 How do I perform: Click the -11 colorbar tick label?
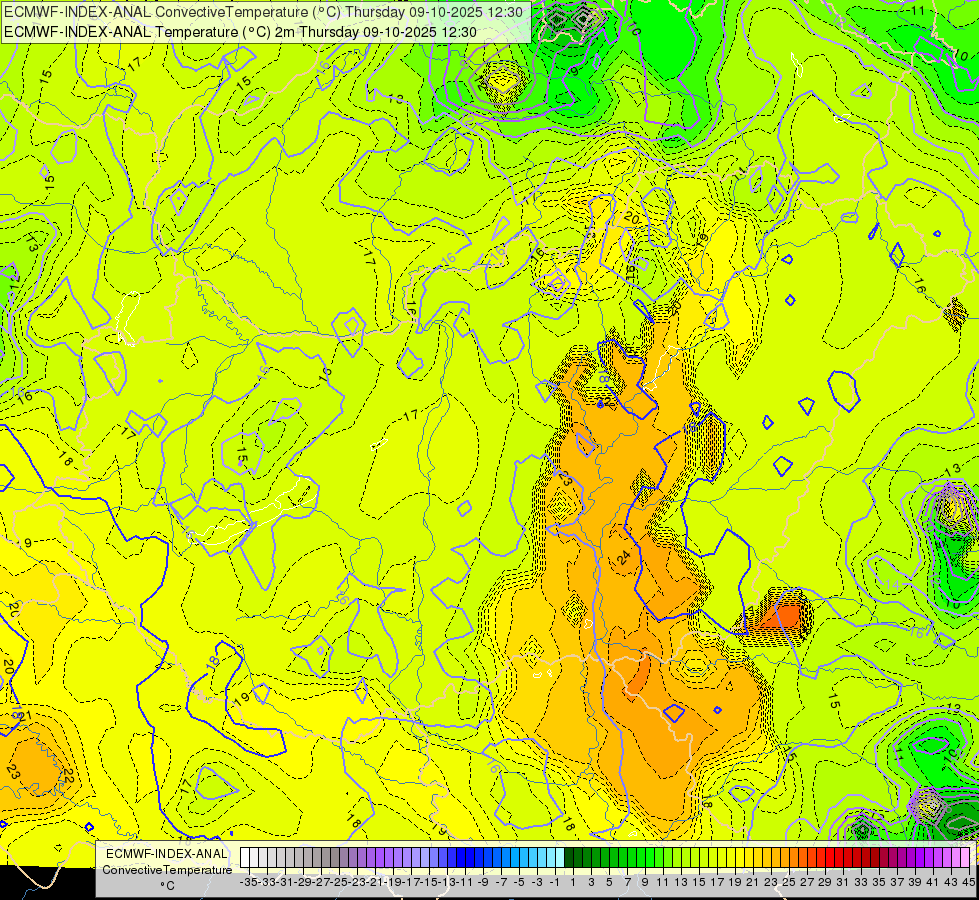pos(466,882)
